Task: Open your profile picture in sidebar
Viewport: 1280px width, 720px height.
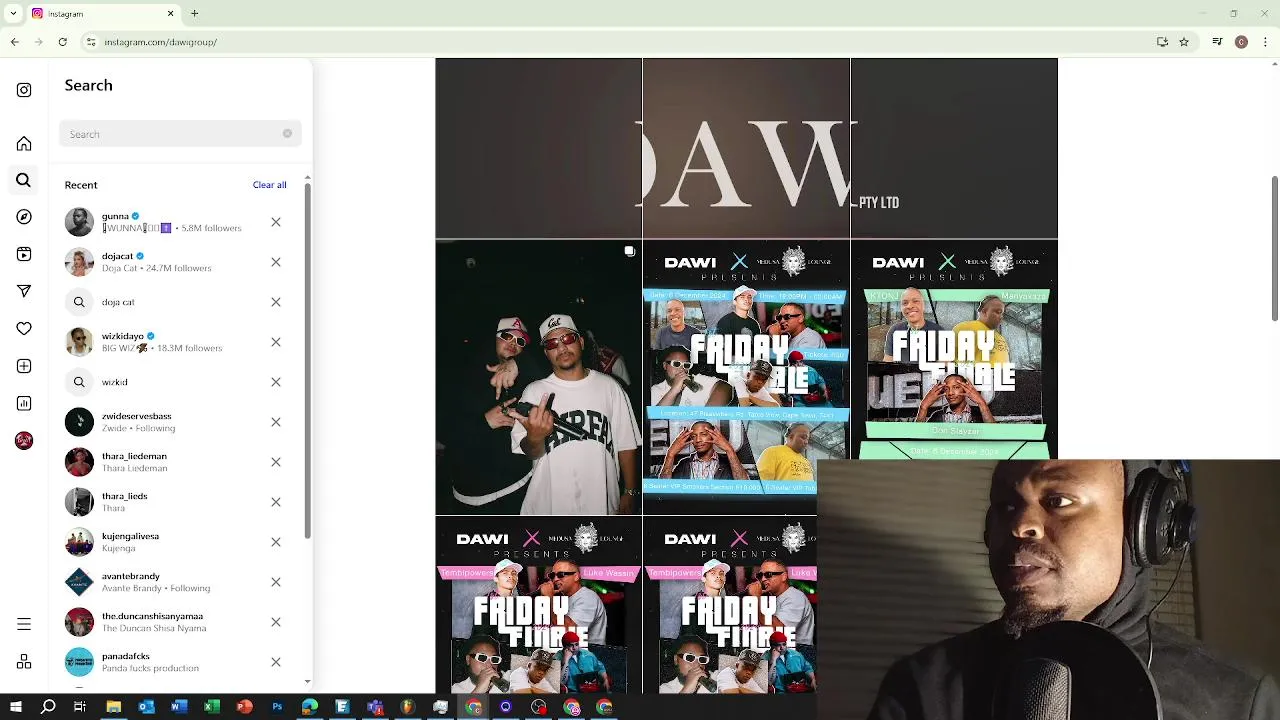Action: (x=24, y=440)
